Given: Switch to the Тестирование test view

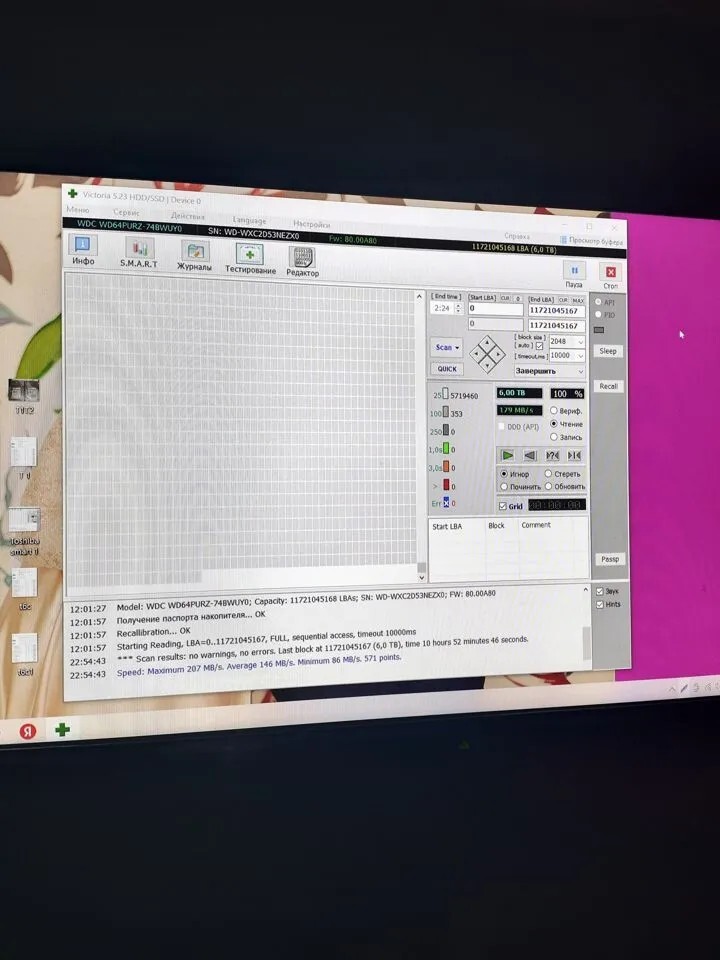Looking at the screenshot, I should 250,258.
